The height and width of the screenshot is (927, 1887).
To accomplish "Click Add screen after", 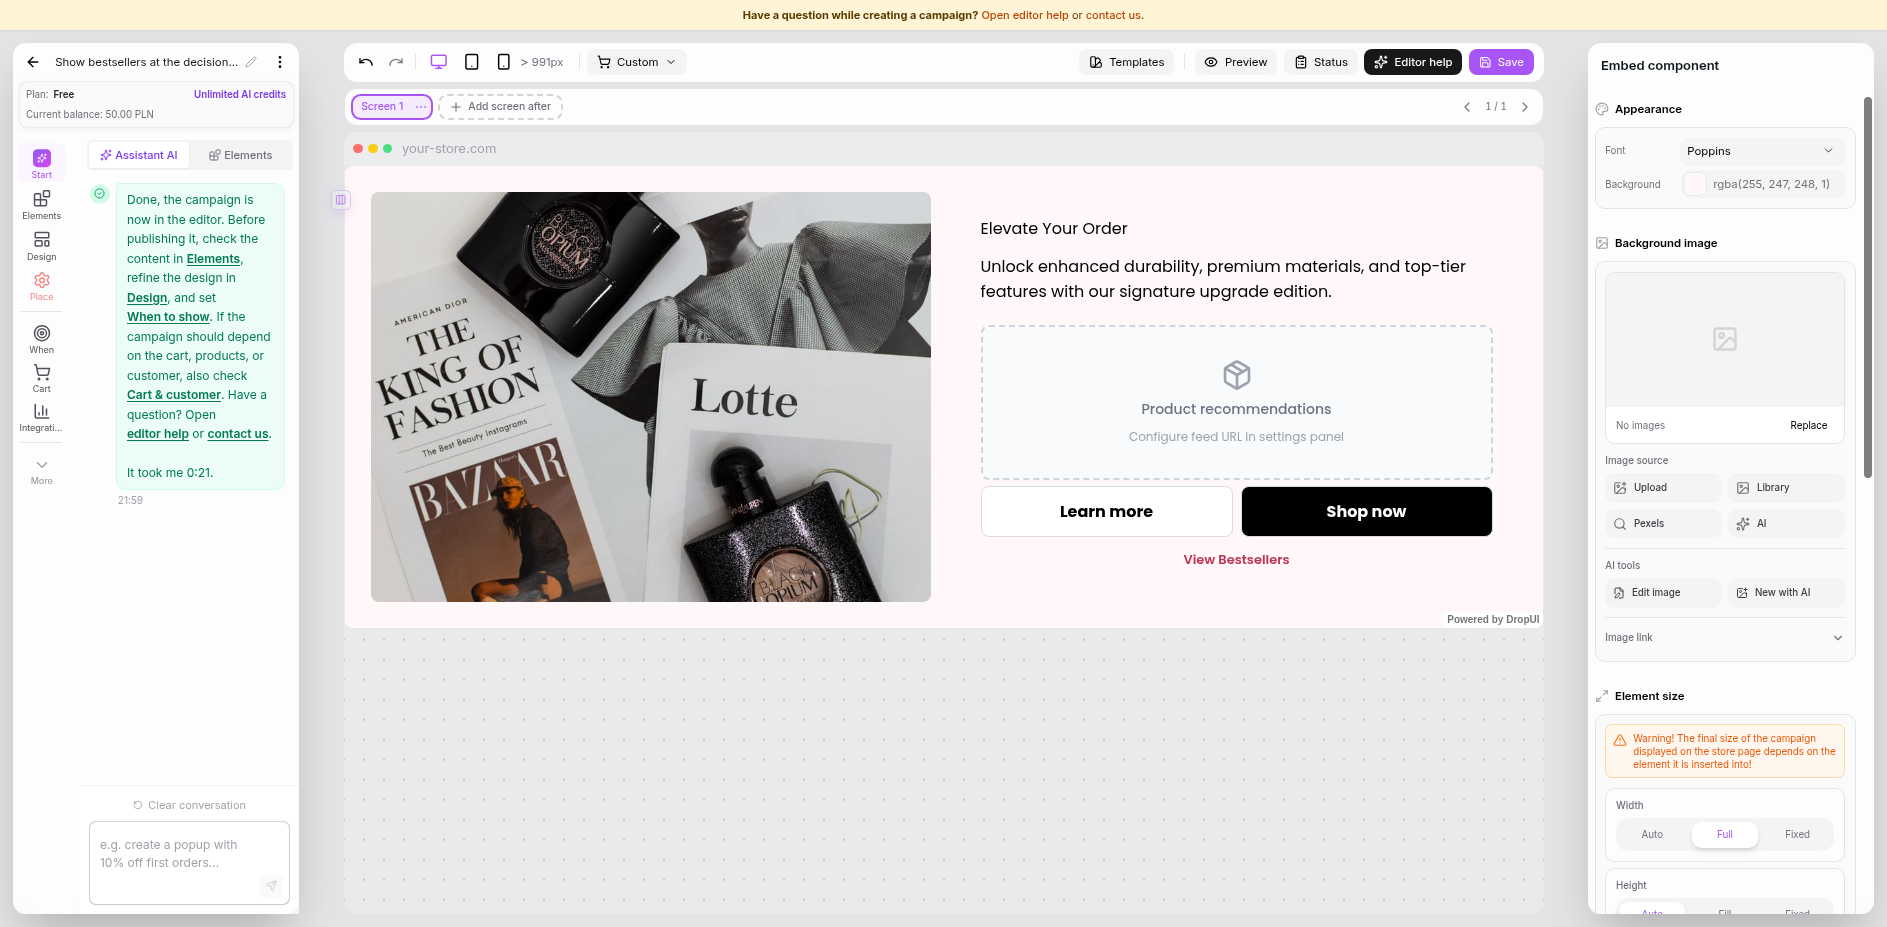I will [500, 106].
